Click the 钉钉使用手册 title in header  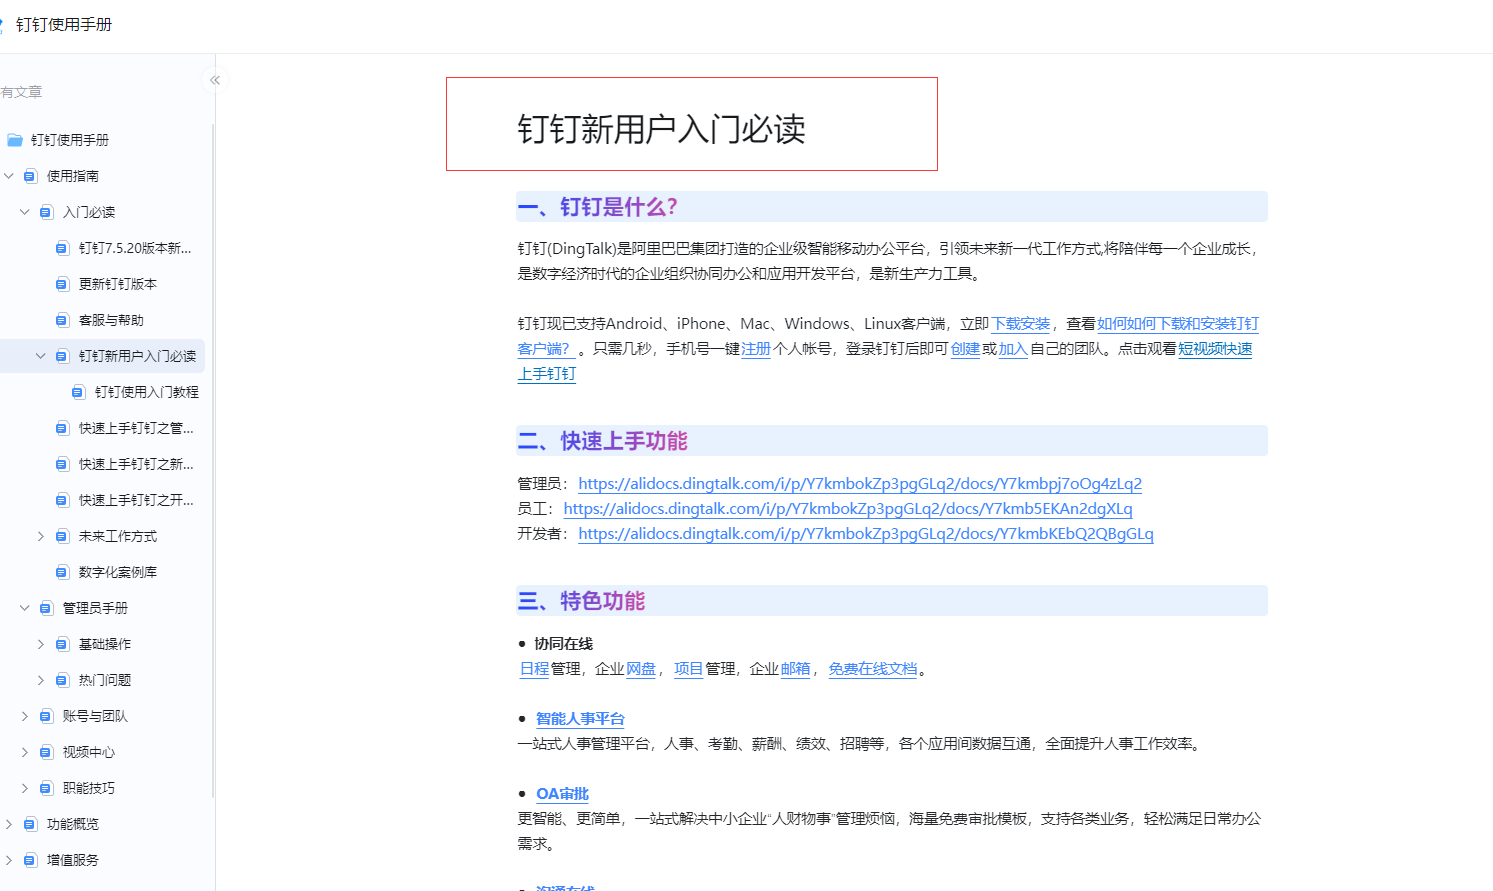click(64, 24)
